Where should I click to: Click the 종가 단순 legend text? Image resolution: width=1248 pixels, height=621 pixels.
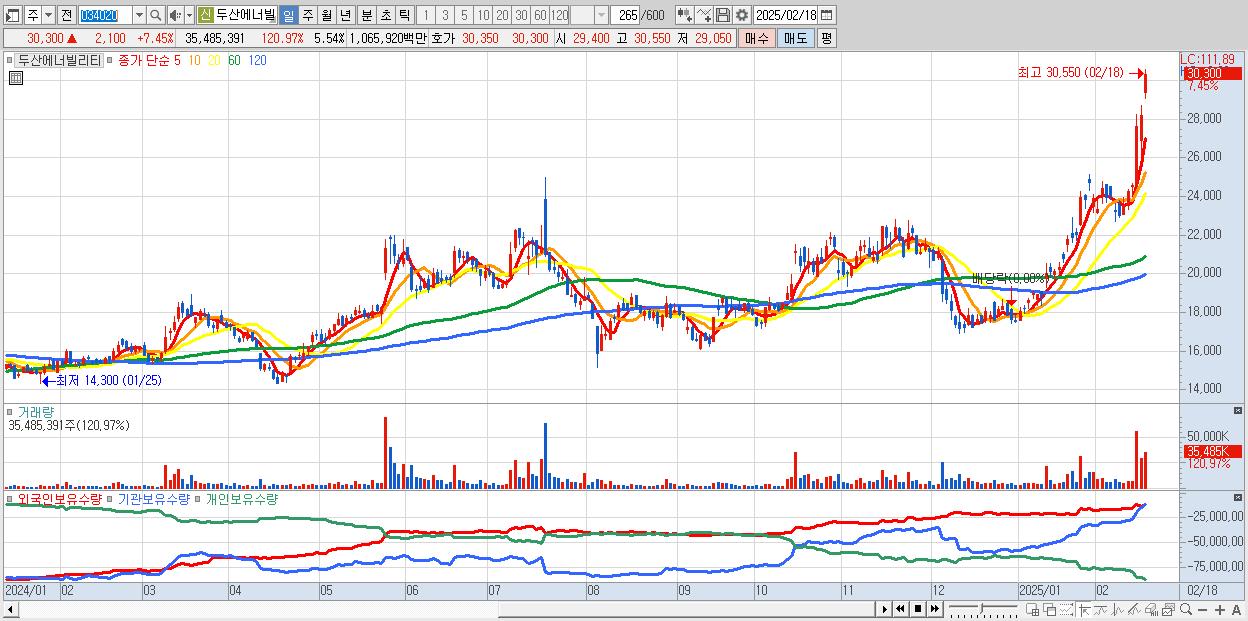143,60
